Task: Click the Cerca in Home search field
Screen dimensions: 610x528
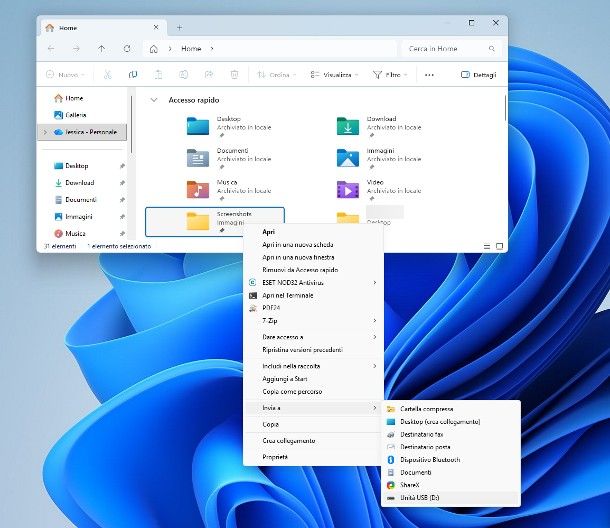Action: (451, 49)
